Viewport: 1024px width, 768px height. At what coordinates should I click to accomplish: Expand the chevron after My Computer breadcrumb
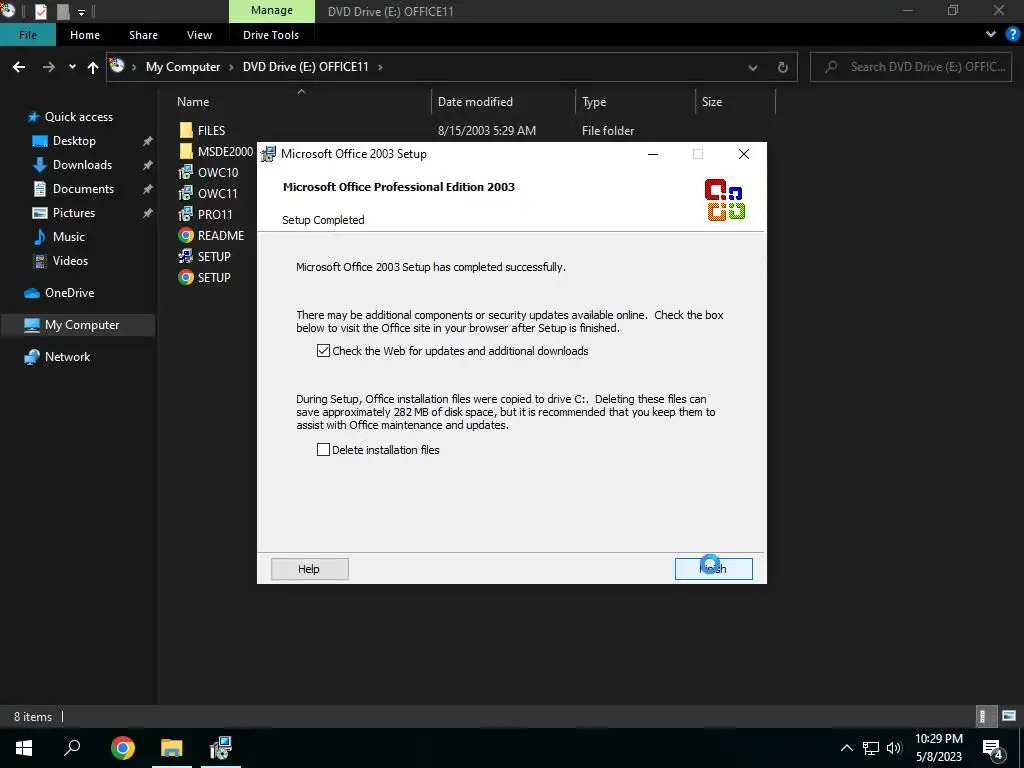pos(231,67)
